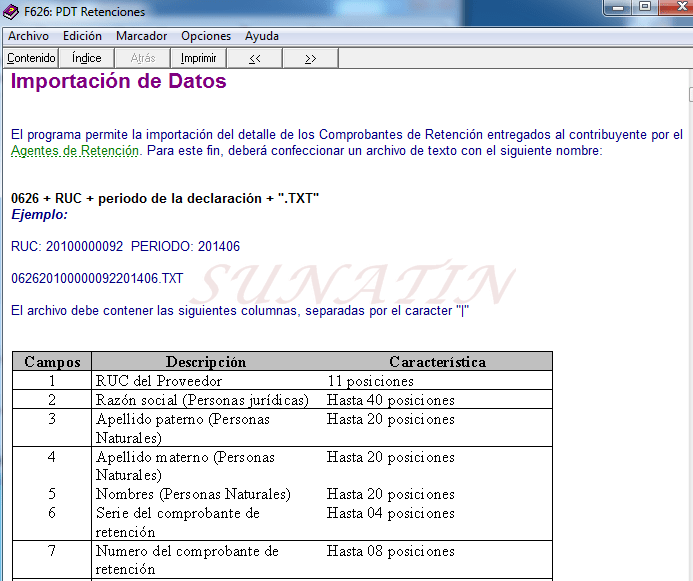This screenshot has width=693, height=581.
Task: Open the Archivo menu
Action: coord(28,36)
